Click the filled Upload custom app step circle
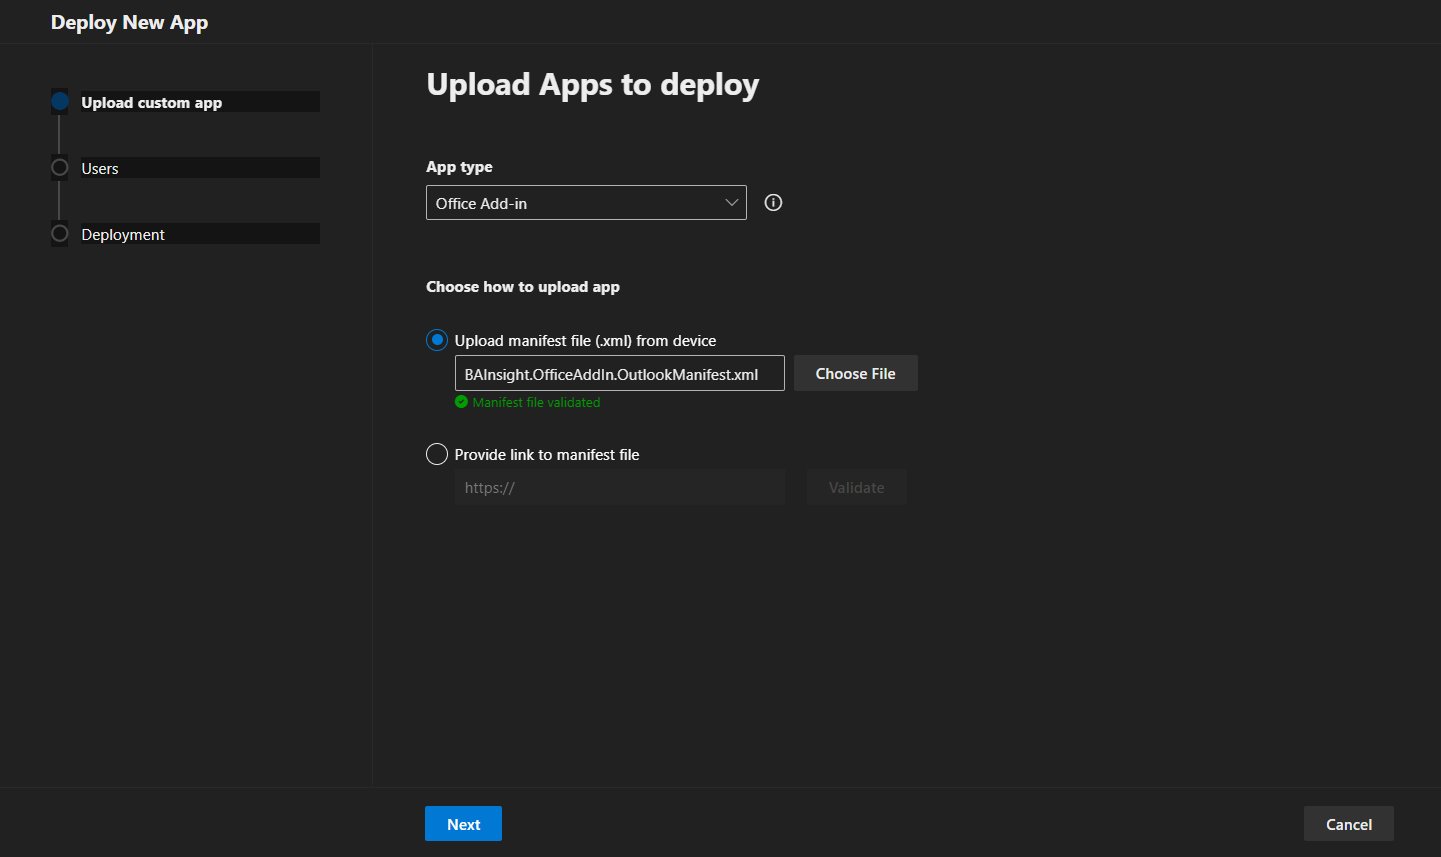The height and width of the screenshot is (857, 1441). [x=60, y=101]
